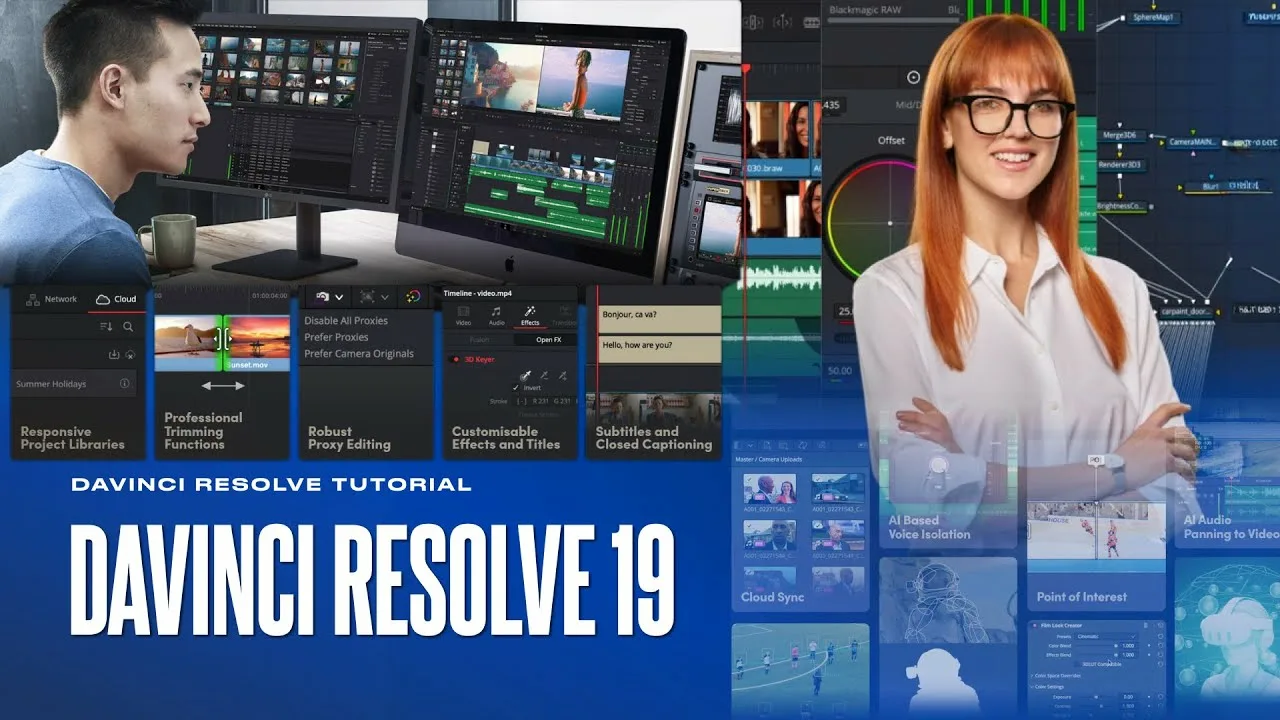Click the reset icon beside Color Blend

[1161, 646]
